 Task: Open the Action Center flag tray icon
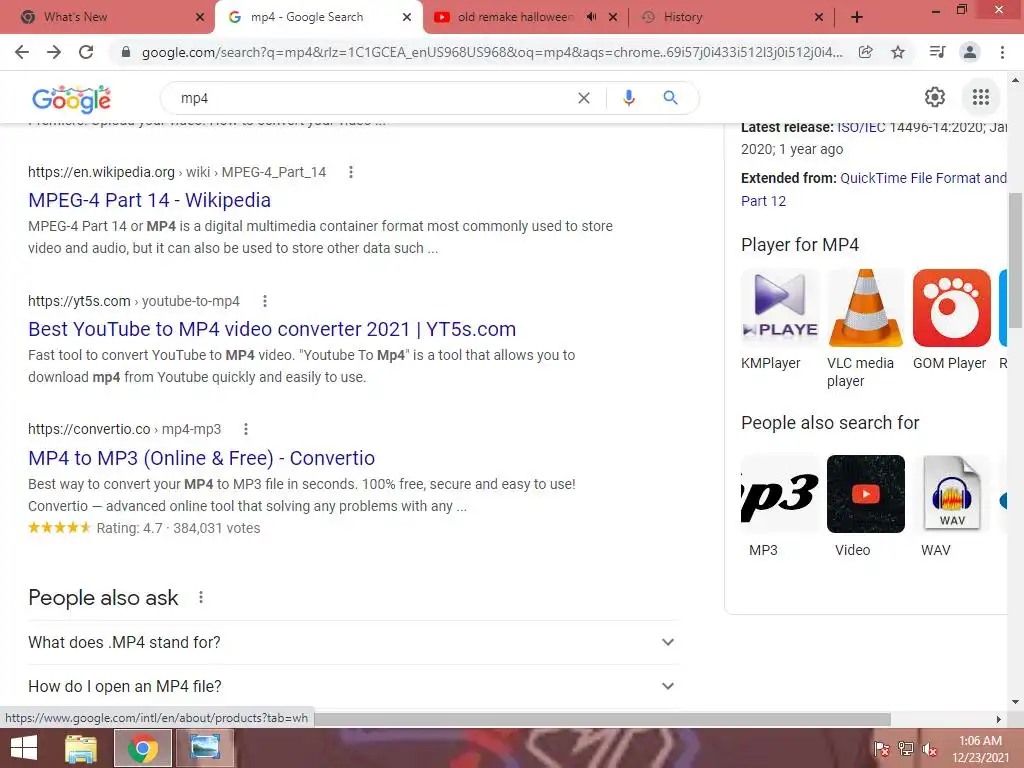882,748
